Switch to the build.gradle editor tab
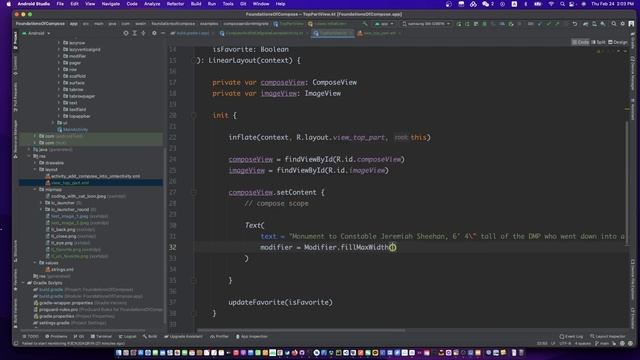Screen dimensions: 640x360 pos(192,33)
